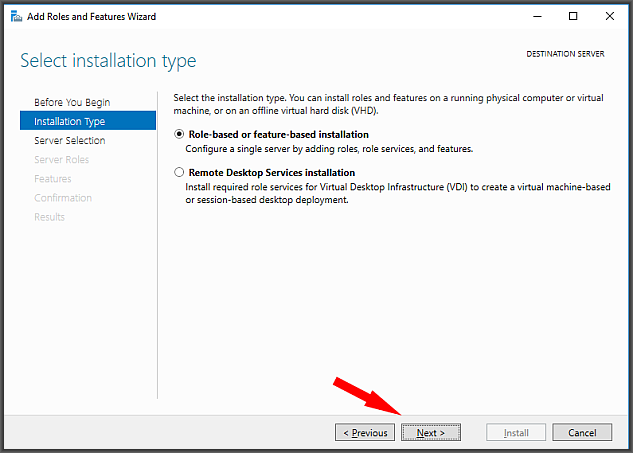Select the Installation Type step
The image size is (633, 453).
pyautogui.click(x=88, y=121)
